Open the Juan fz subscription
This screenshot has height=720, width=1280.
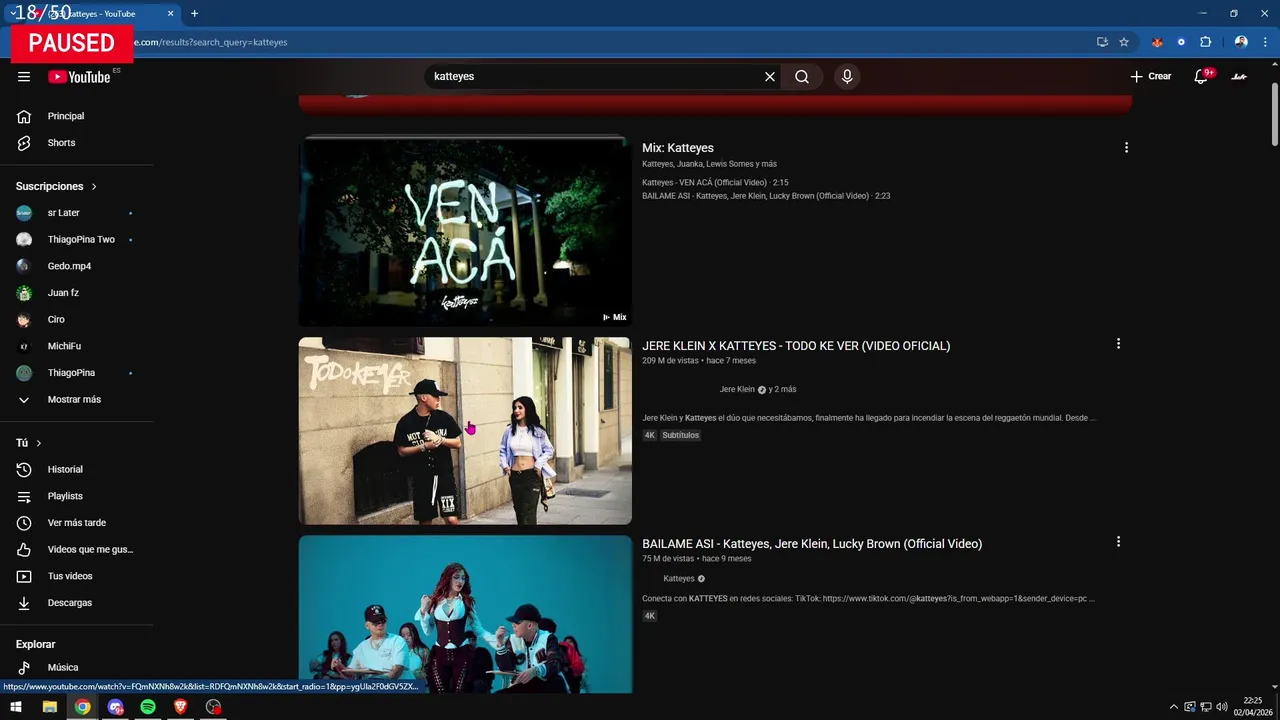(63, 293)
